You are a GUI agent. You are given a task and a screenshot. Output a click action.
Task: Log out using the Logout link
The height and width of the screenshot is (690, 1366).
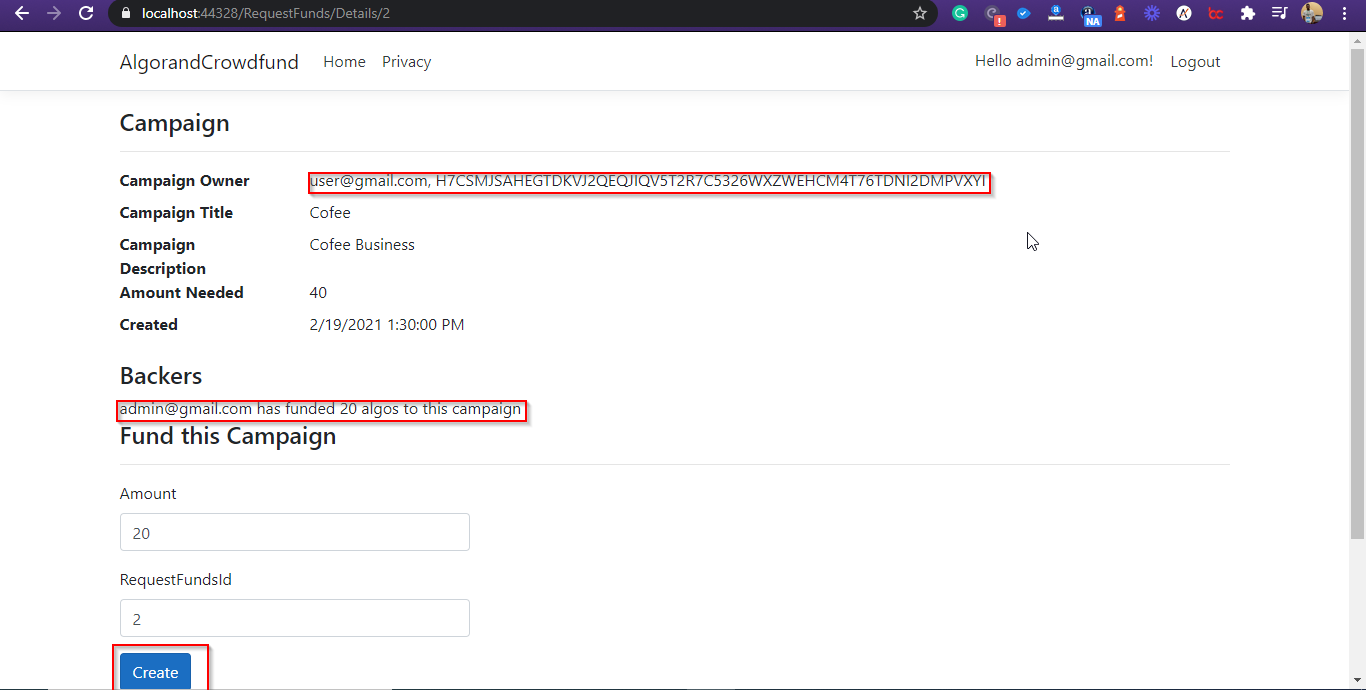1195,62
